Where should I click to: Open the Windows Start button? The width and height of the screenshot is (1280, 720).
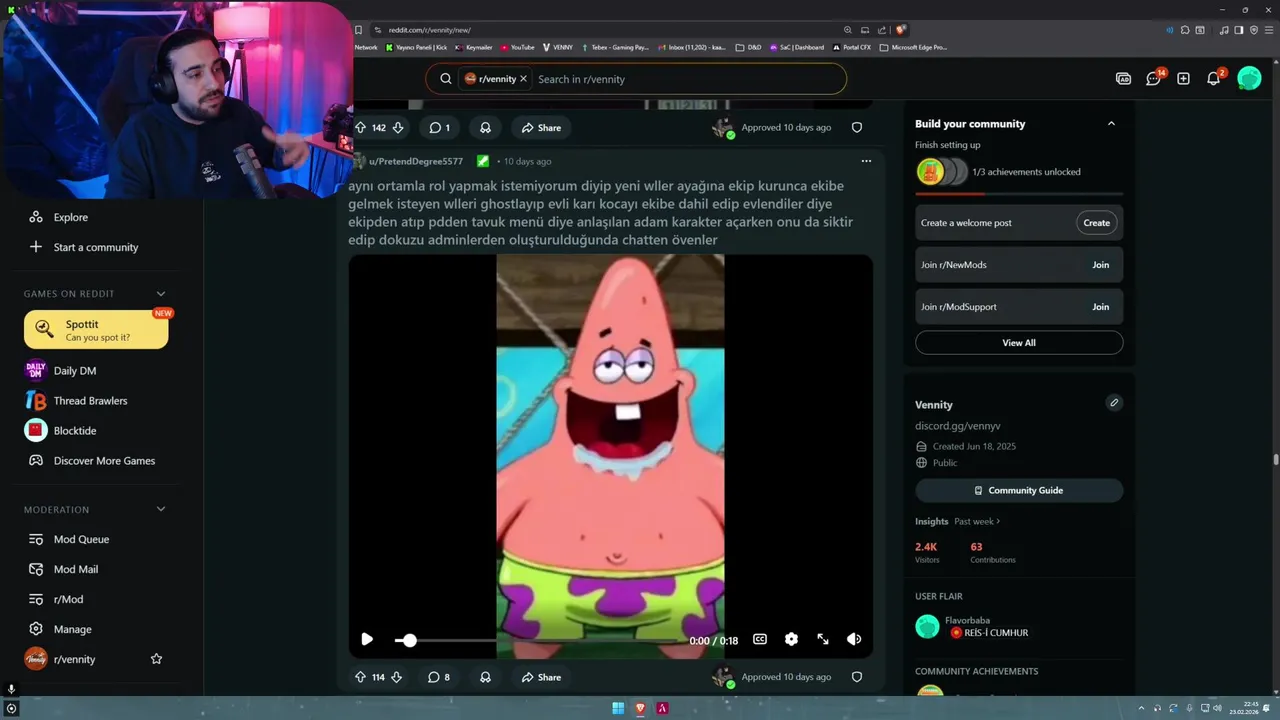pos(618,708)
